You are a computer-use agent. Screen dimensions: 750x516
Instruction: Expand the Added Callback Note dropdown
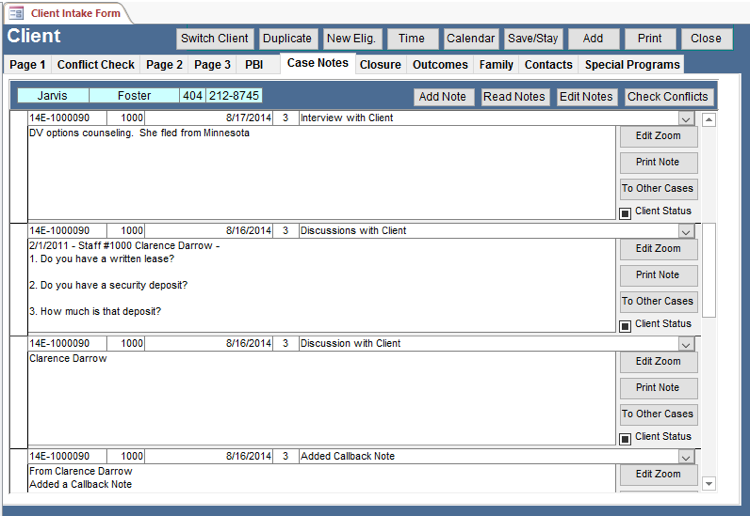(686, 457)
